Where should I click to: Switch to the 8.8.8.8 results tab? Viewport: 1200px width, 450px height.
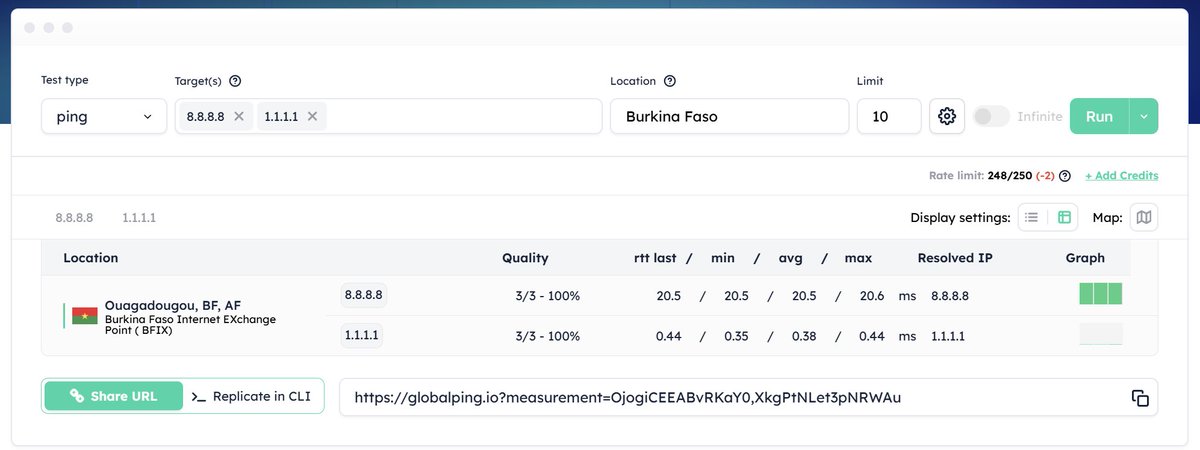pyautogui.click(x=74, y=217)
